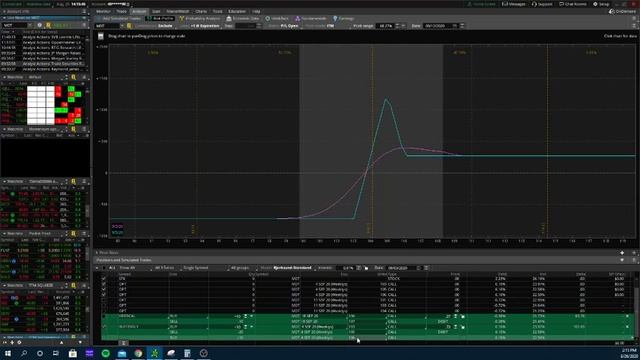The image size is (640, 360).
Task: Remove the first VERTICAL simulated trade with X
Action: pos(627,316)
